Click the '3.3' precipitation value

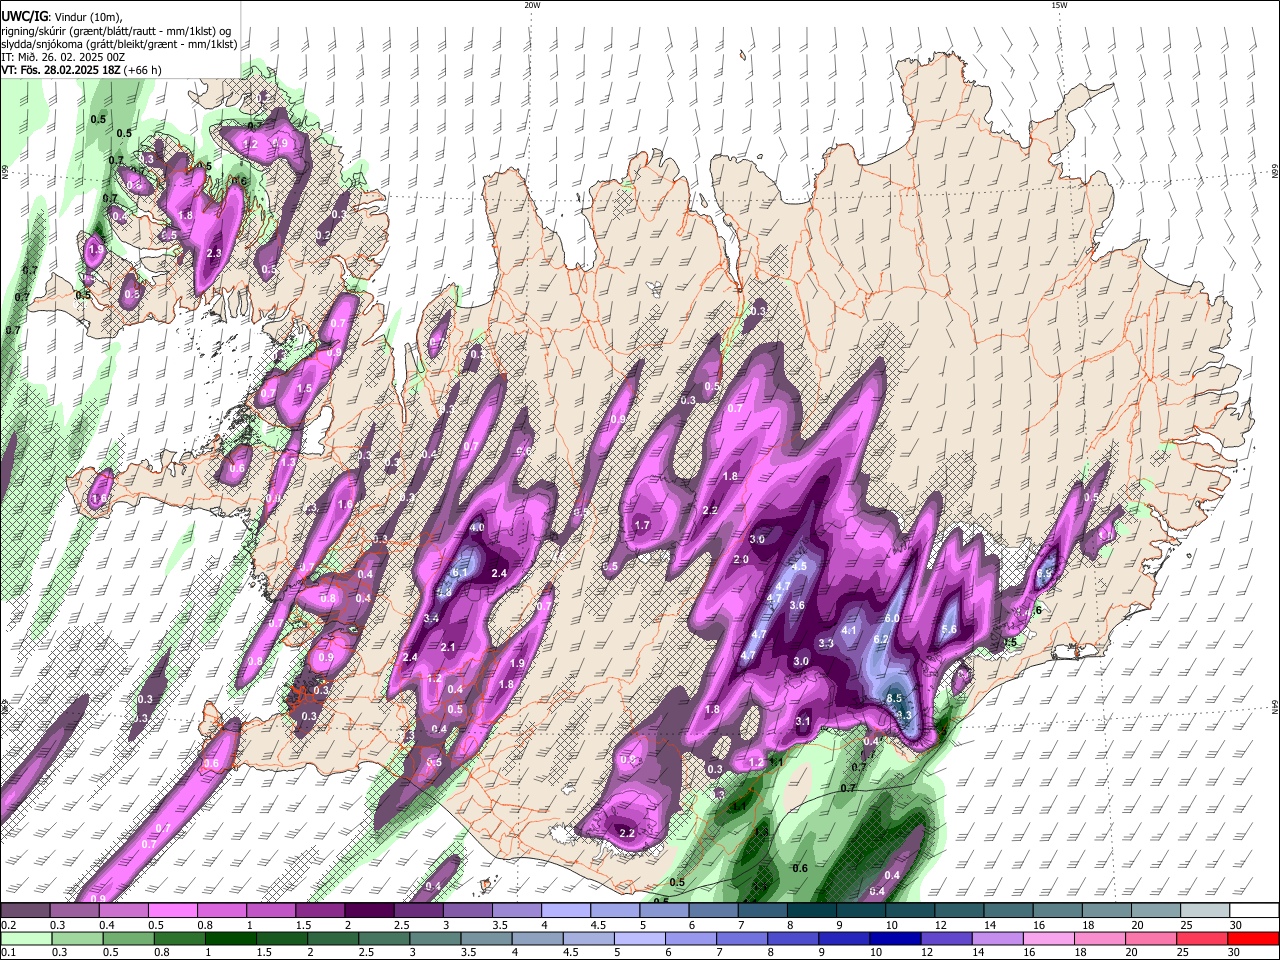pos(826,643)
